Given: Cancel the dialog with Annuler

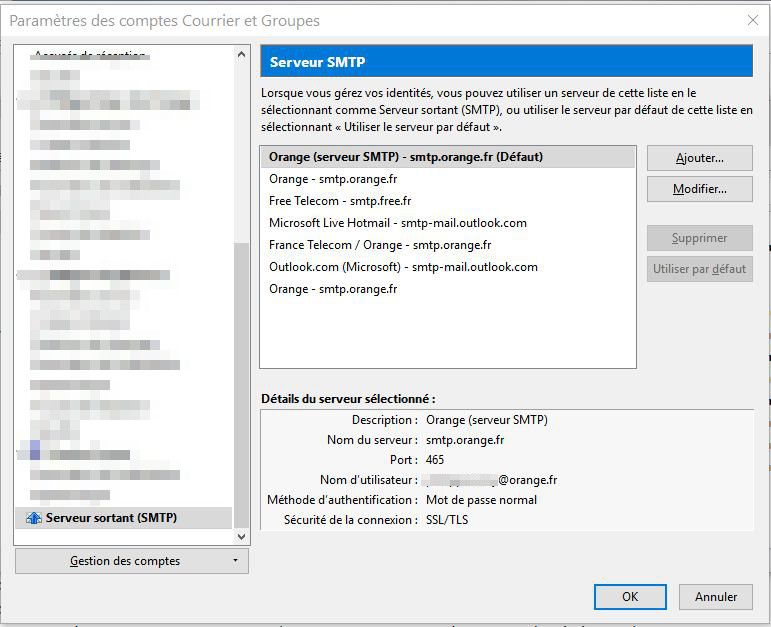Looking at the screenshot, I should pos(715,597).
